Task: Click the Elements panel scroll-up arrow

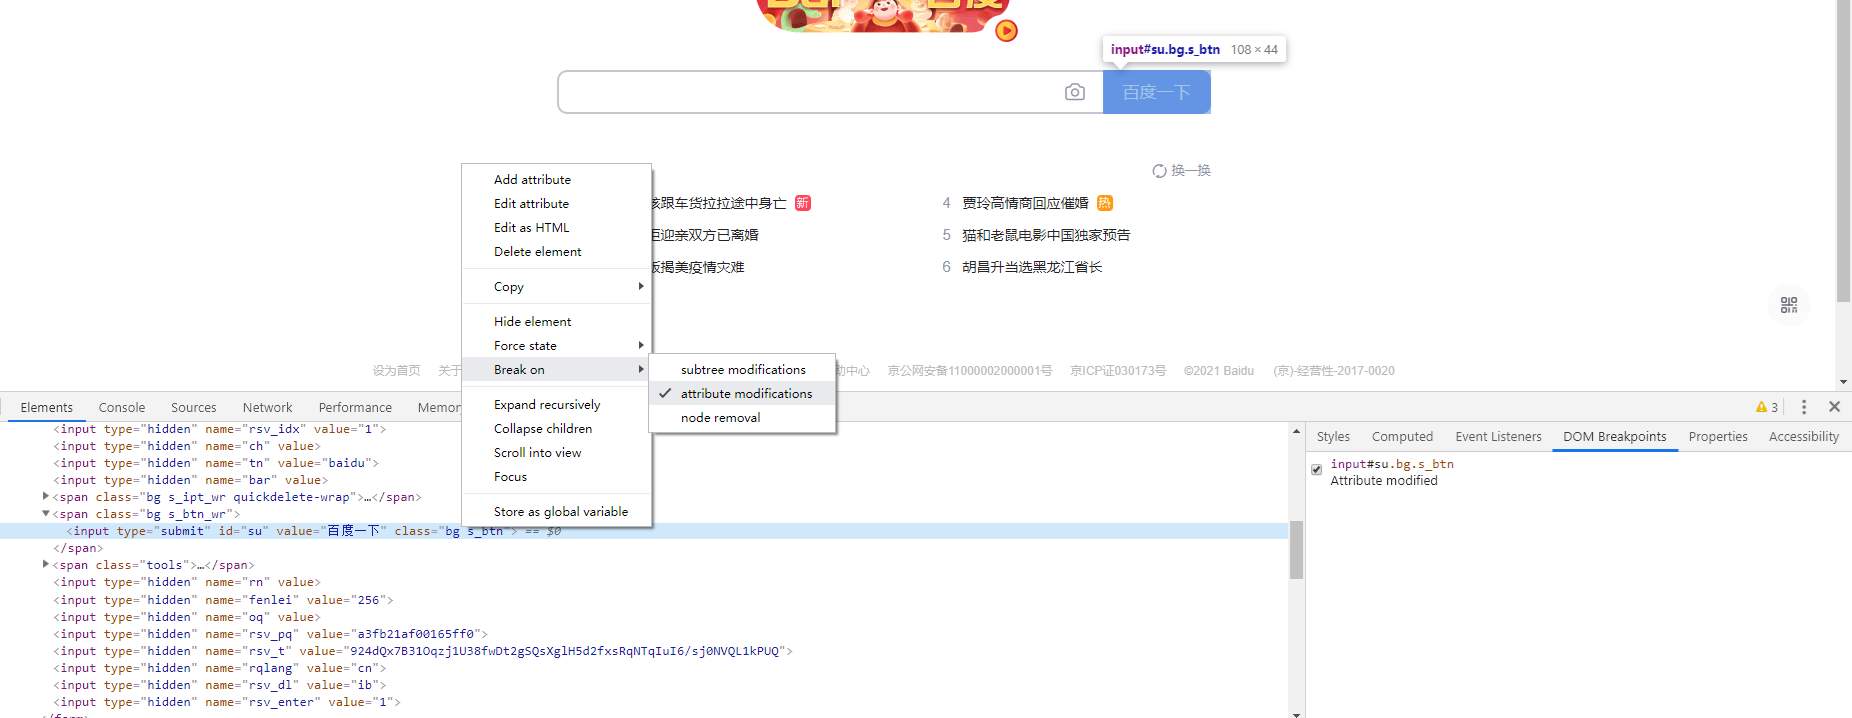Action: point(1296,431)
